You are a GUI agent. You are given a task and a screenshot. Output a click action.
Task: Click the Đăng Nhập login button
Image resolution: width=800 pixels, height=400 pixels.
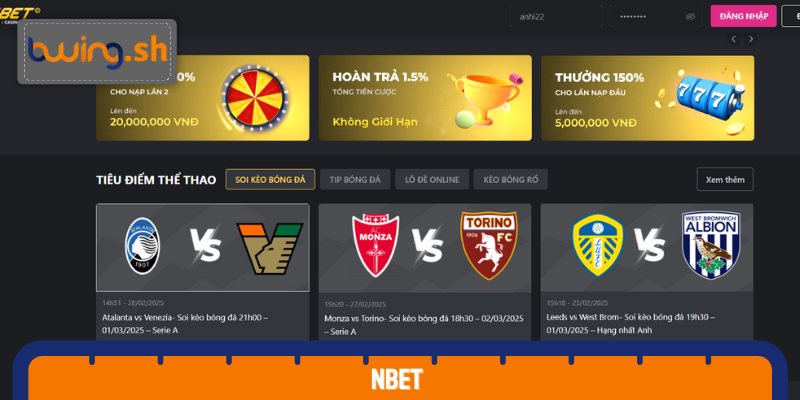tap(743, 16)
